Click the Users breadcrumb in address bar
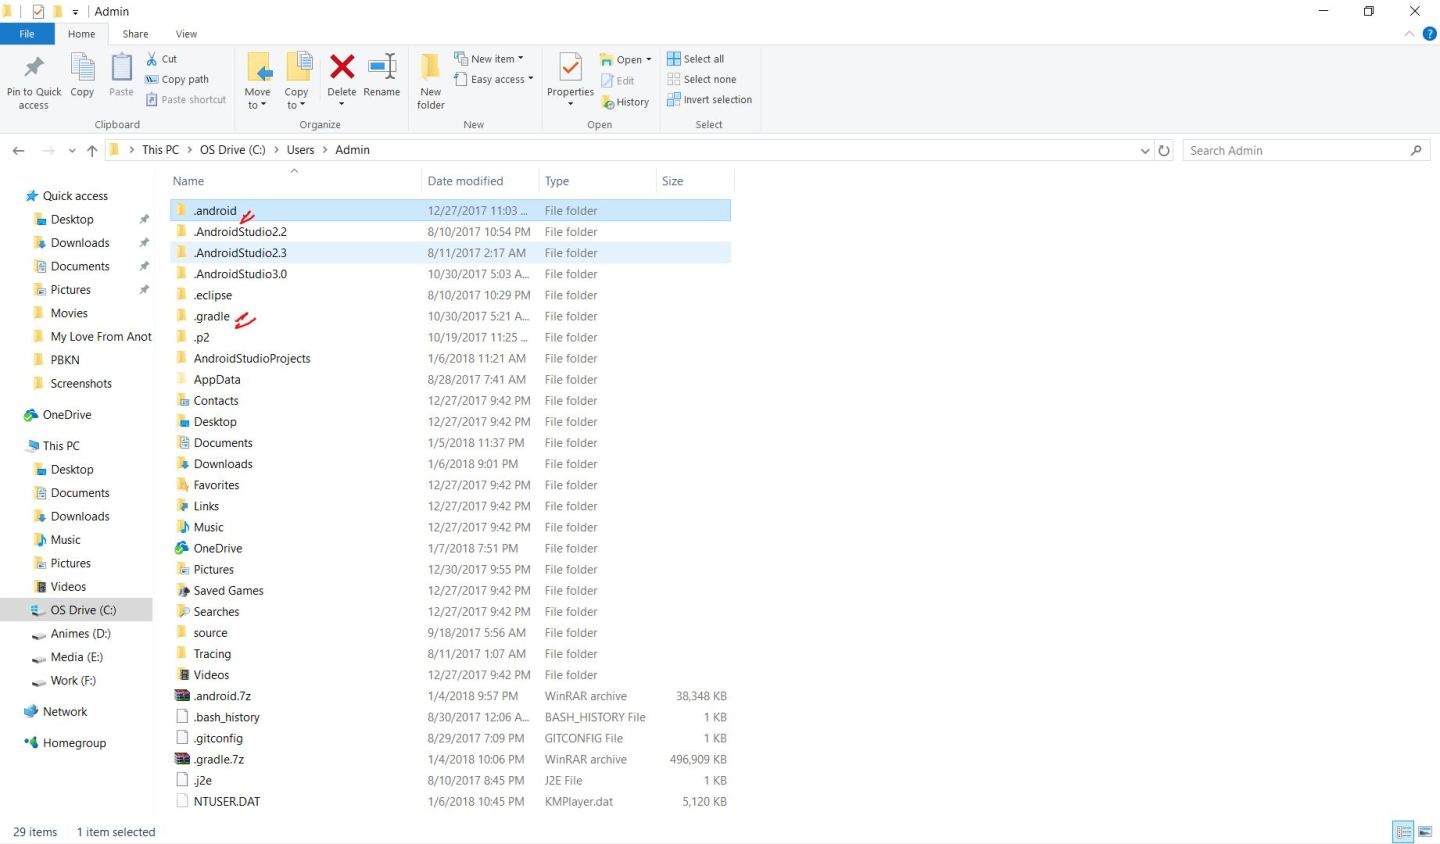 point(300,150)
